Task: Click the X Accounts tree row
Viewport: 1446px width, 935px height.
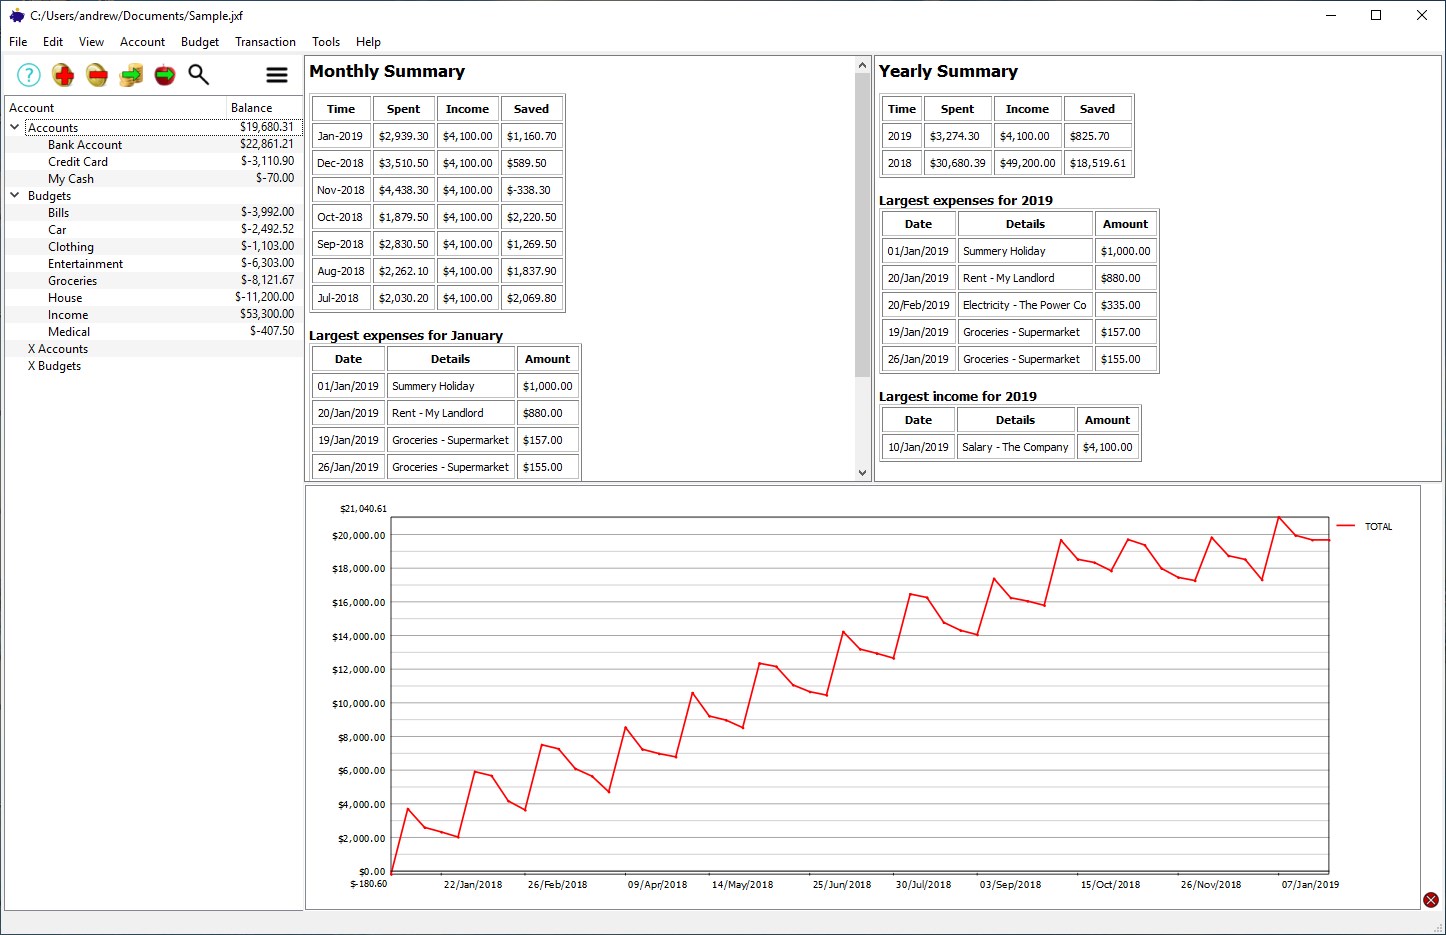Action: pyautogui.click(x=153, y=349)
